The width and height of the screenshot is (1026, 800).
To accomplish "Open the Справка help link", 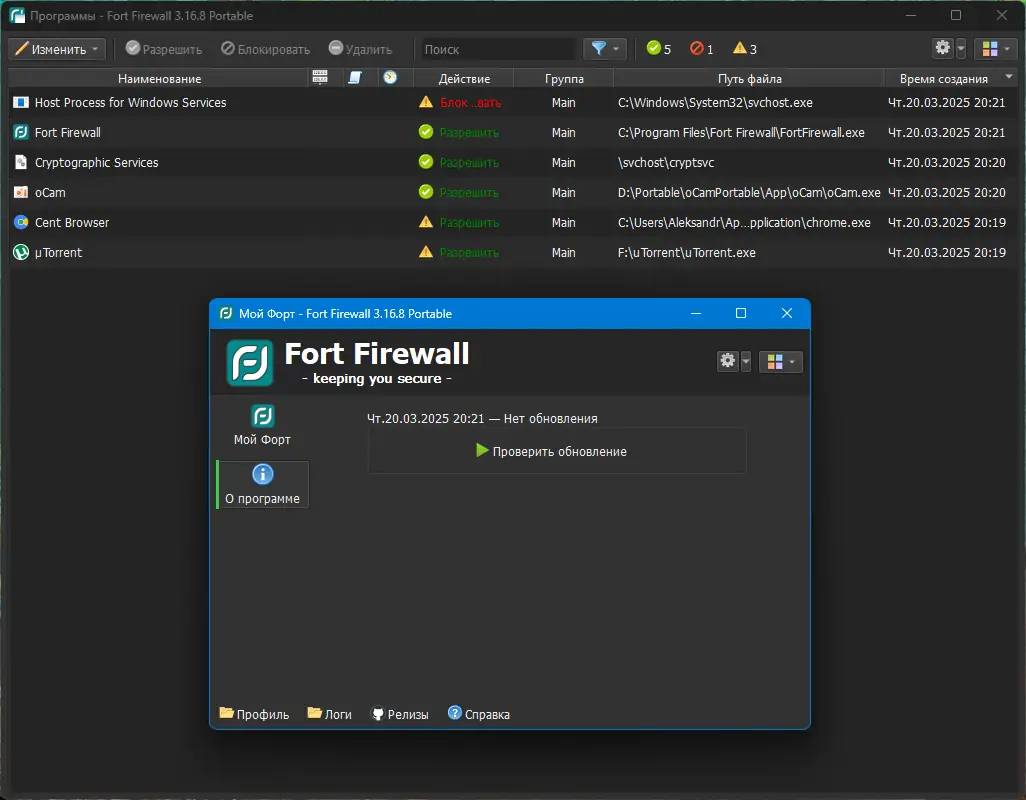I will 479,714.
